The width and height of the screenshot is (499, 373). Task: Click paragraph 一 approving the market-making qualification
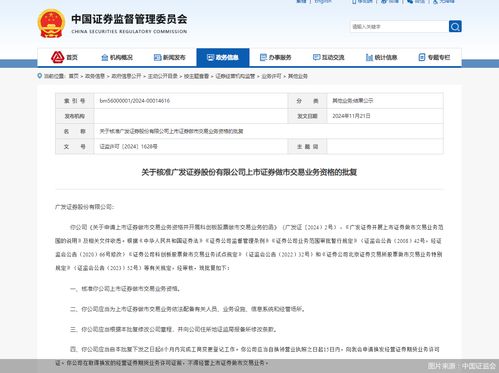[x=125, y=289]
